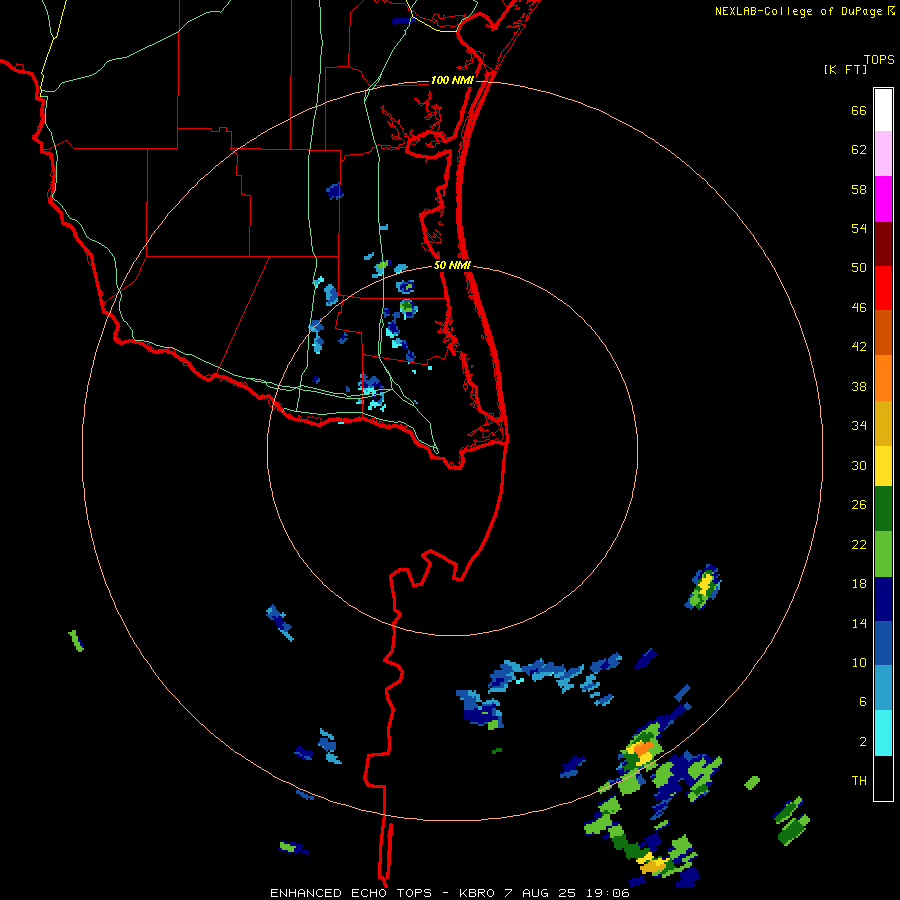Click the dark green legend swatch
The image size is (900, 900).
(x=883, y=509)
